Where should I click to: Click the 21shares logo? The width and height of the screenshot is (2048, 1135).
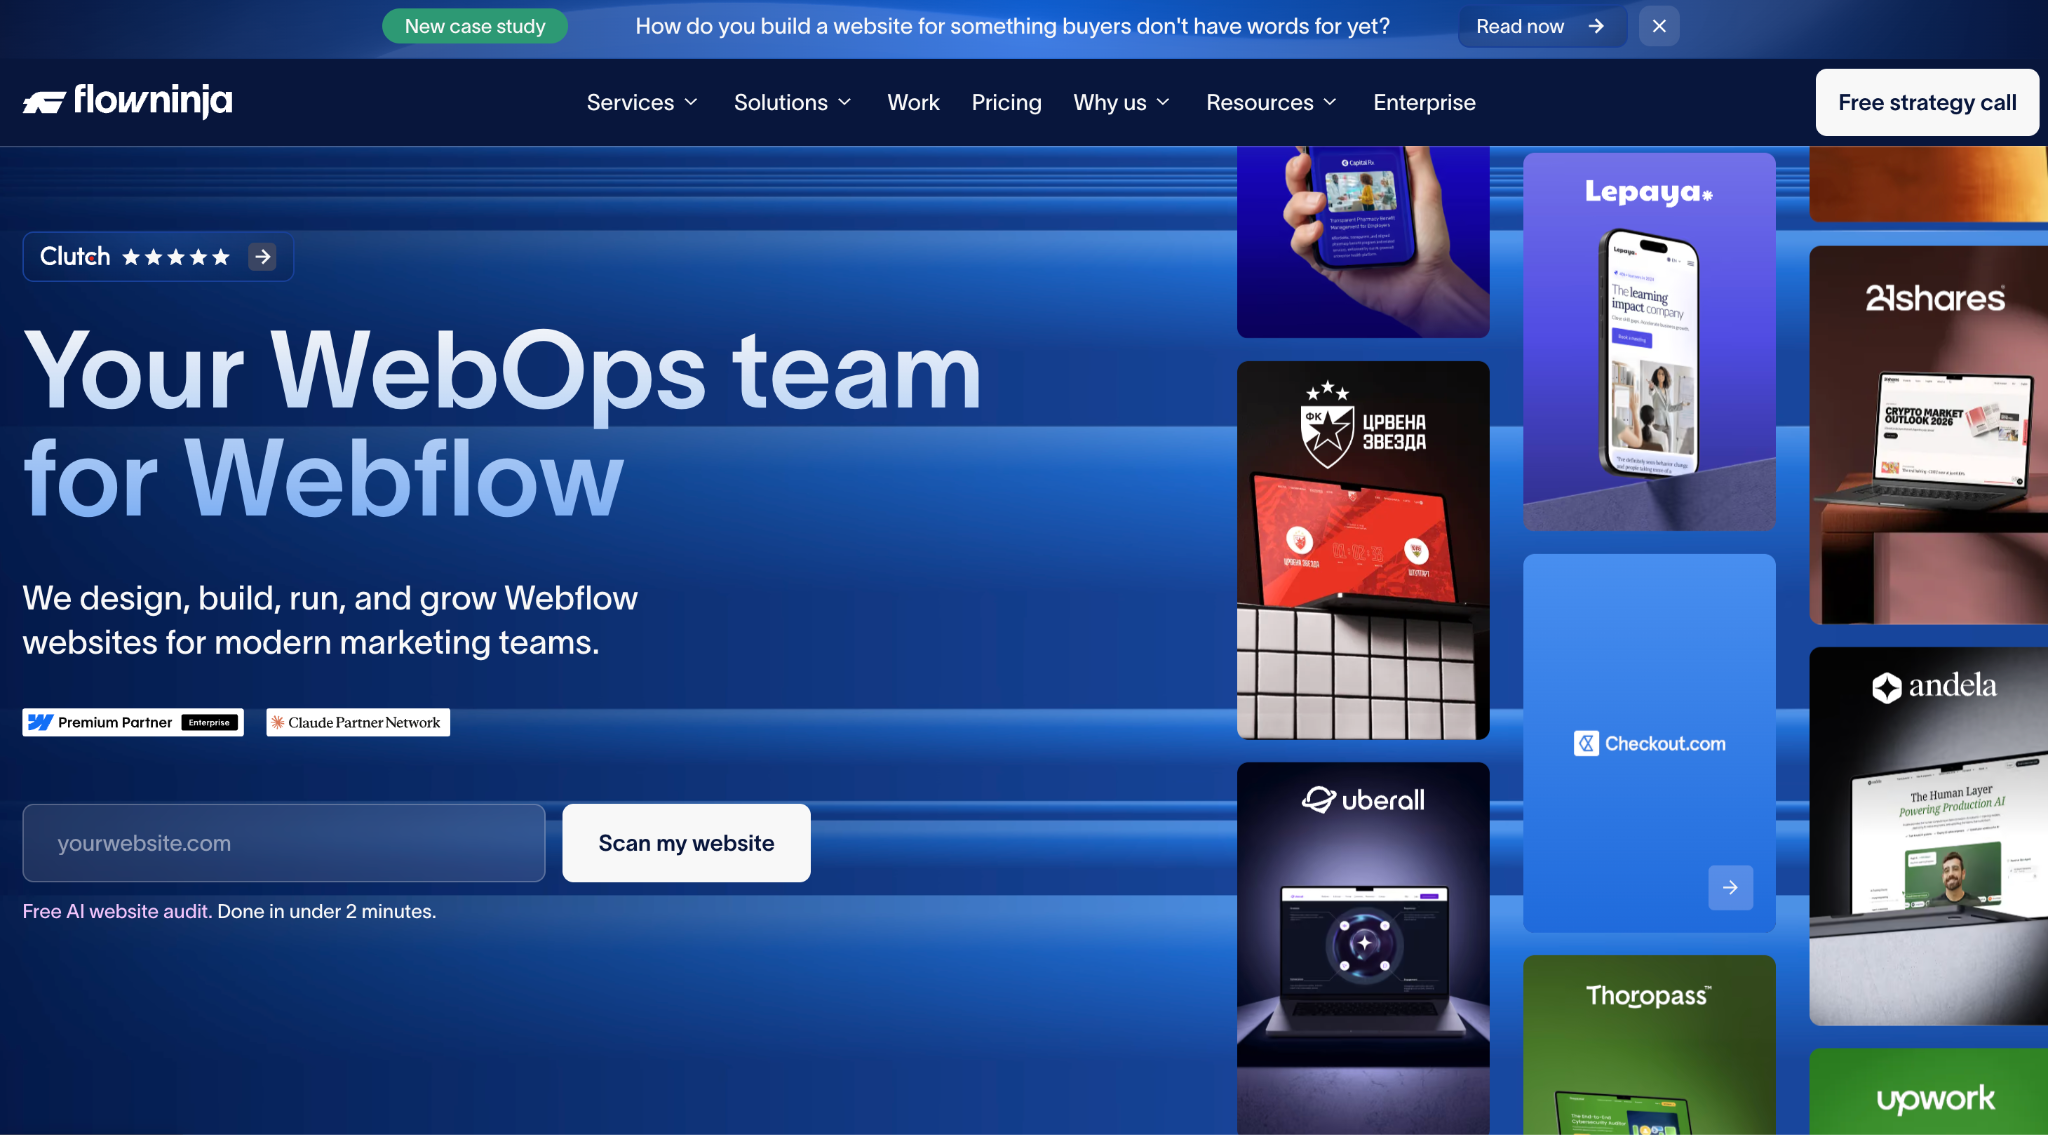pyautogui.click(x=1935, y=298)
